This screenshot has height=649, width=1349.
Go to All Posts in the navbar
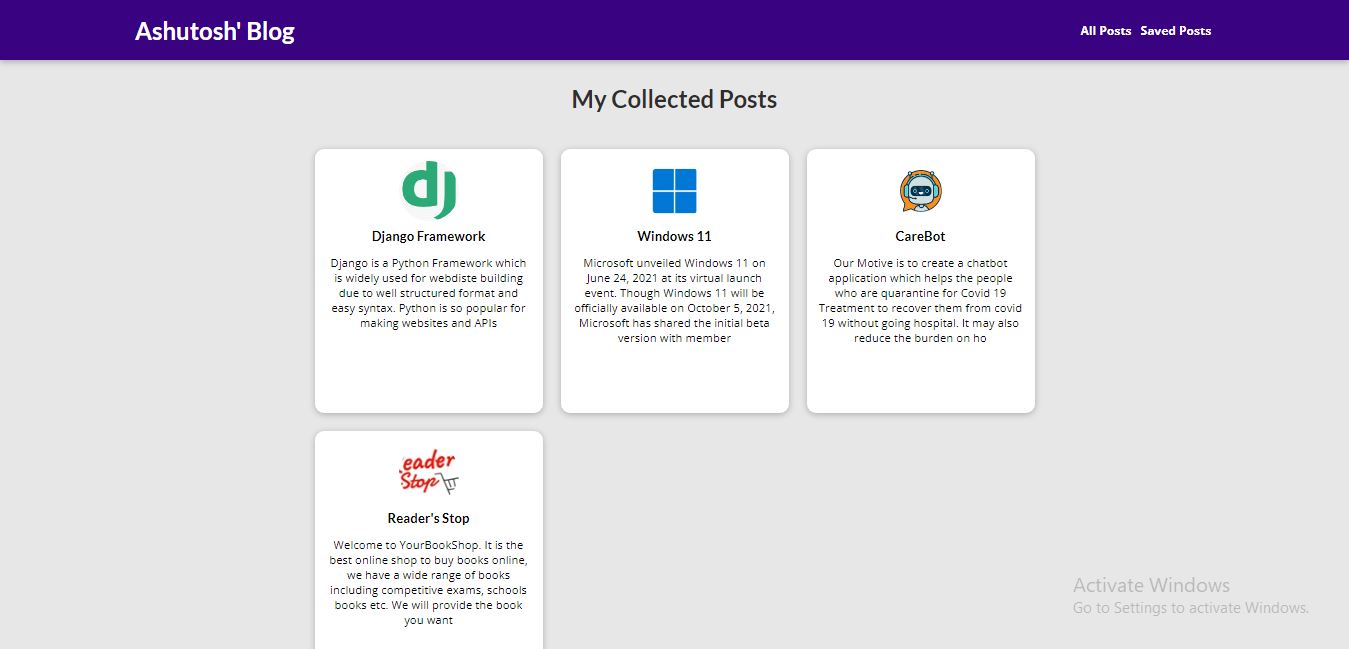[1105, 31]
